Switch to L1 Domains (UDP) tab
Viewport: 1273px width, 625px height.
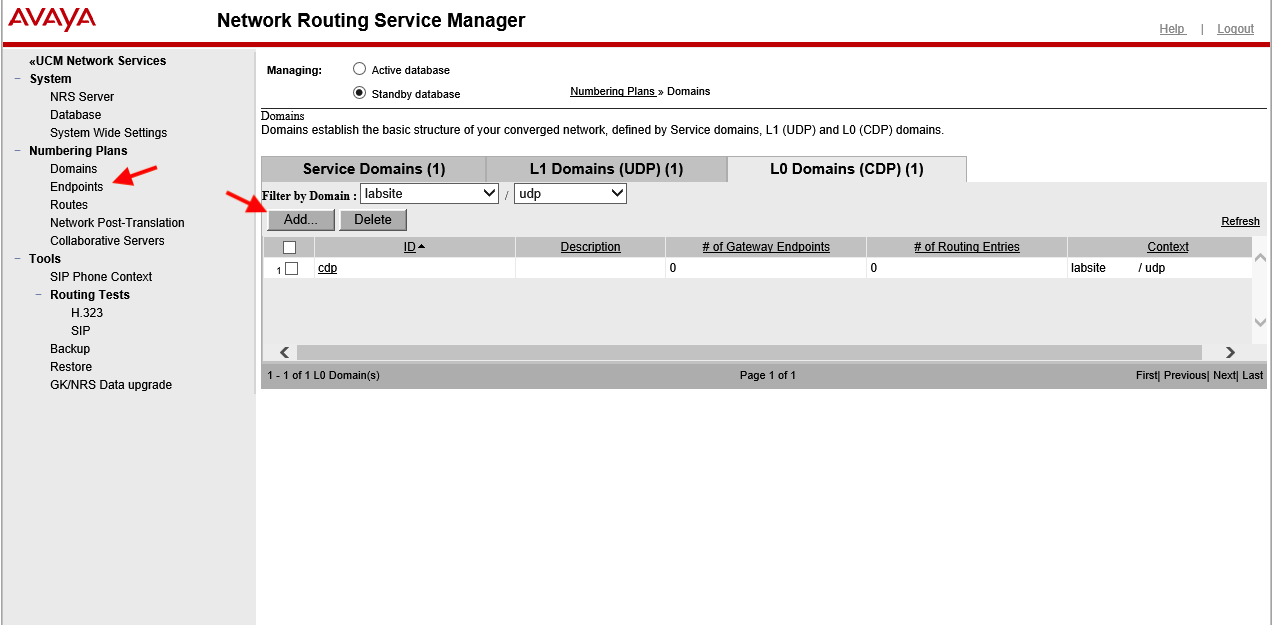pyautogui.click(x=607, y=169)
